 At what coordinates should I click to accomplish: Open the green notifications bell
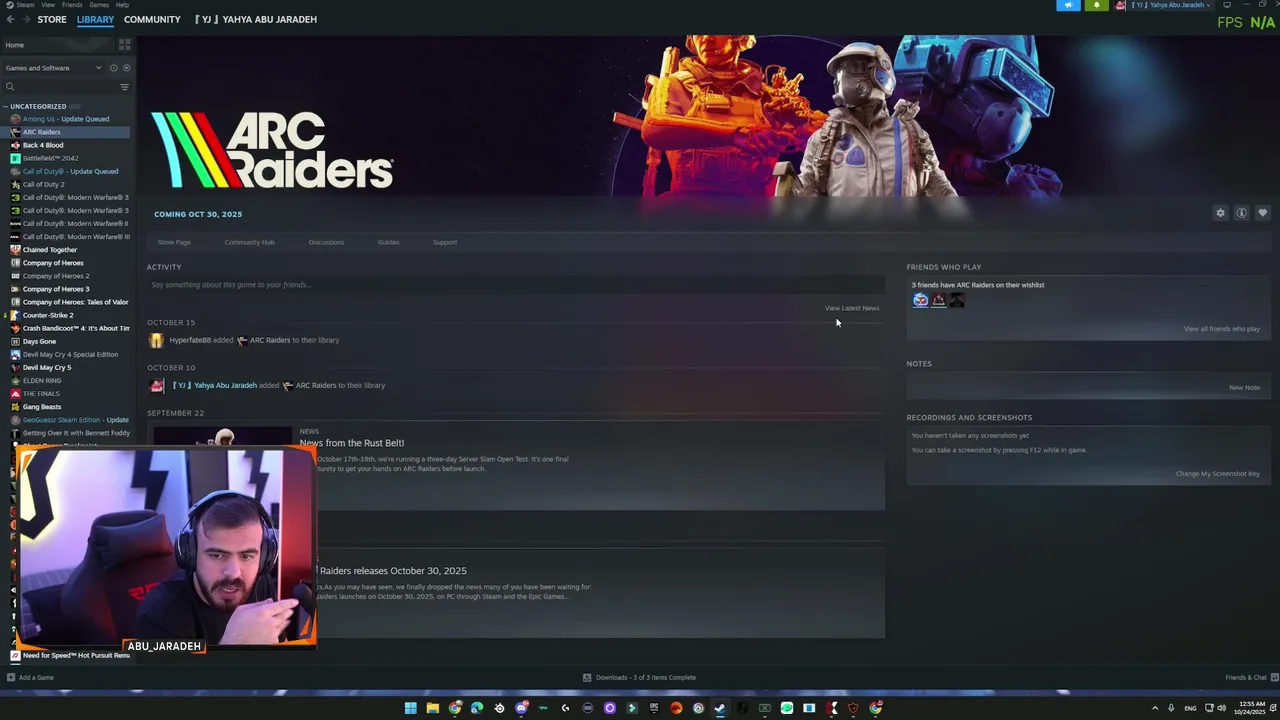(x=1096, y=5)
